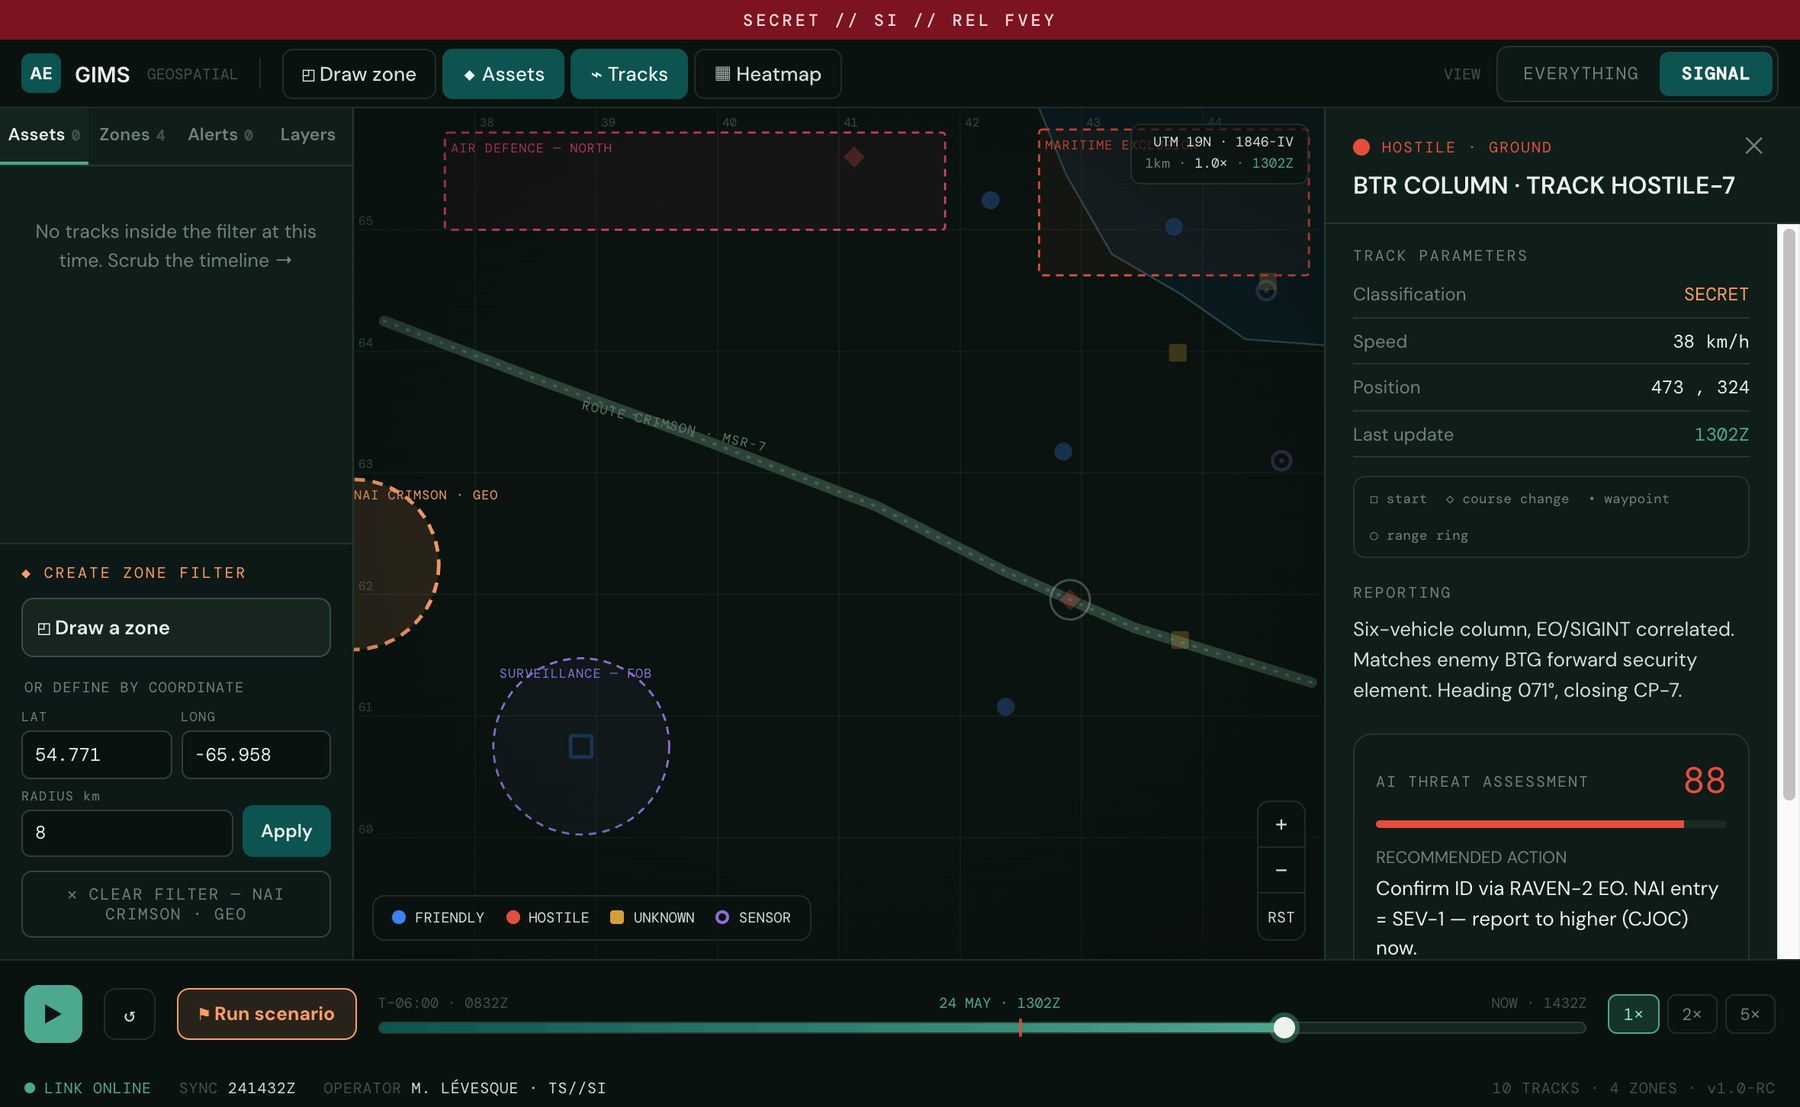Click the FRIENDLY legend swatch

399,917
